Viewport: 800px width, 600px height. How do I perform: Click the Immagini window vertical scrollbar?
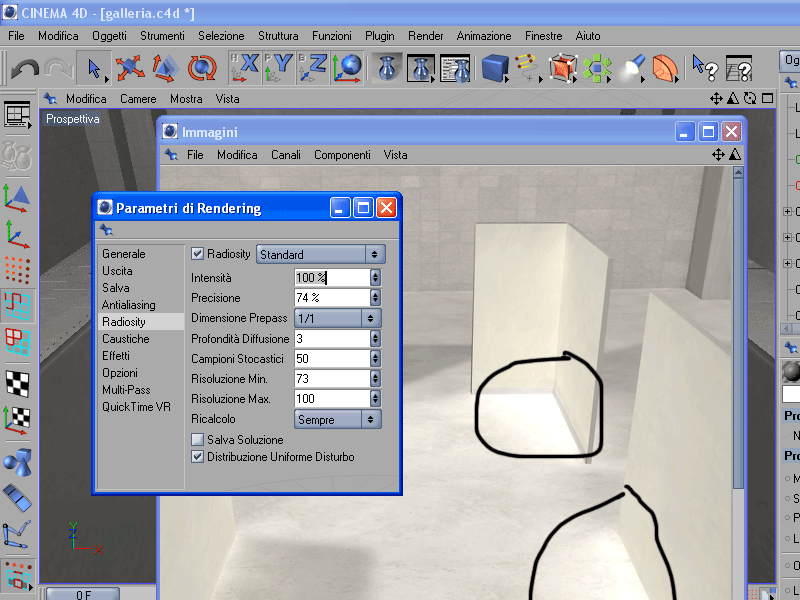click(x=738, y=327)
